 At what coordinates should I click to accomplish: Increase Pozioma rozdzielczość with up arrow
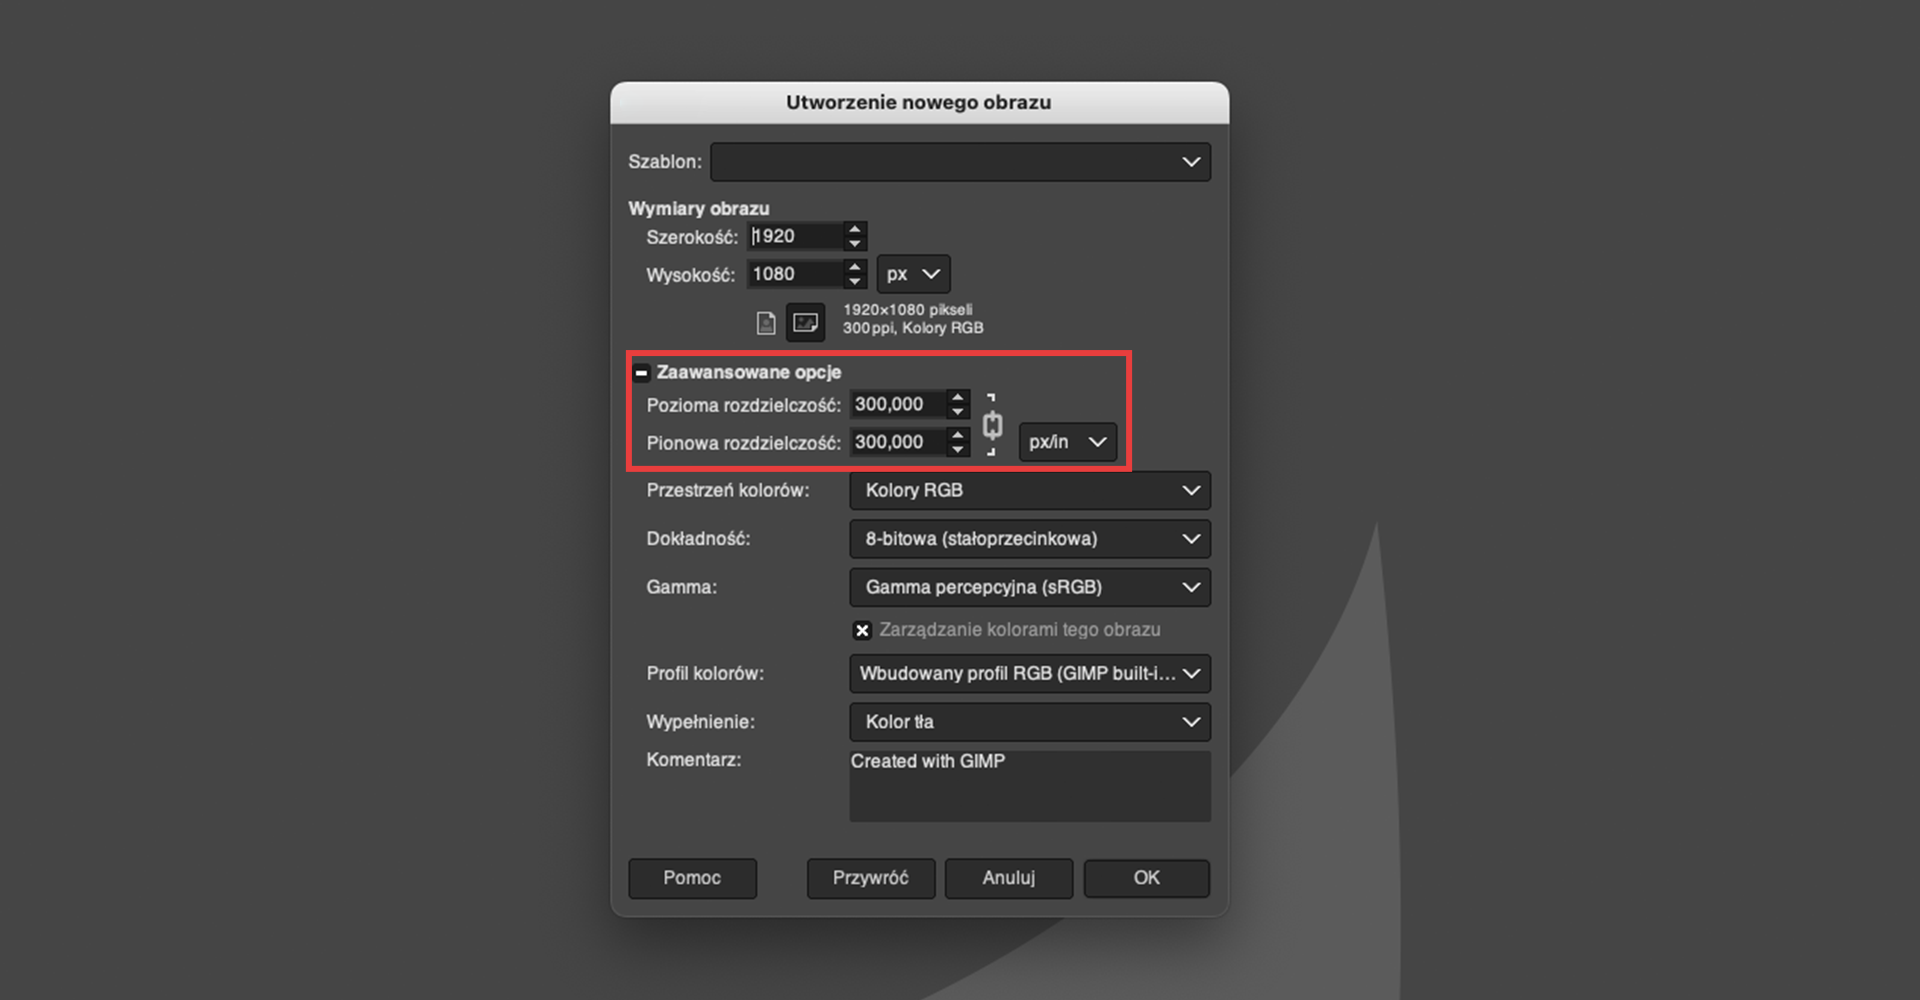click(x=958, y=397)
